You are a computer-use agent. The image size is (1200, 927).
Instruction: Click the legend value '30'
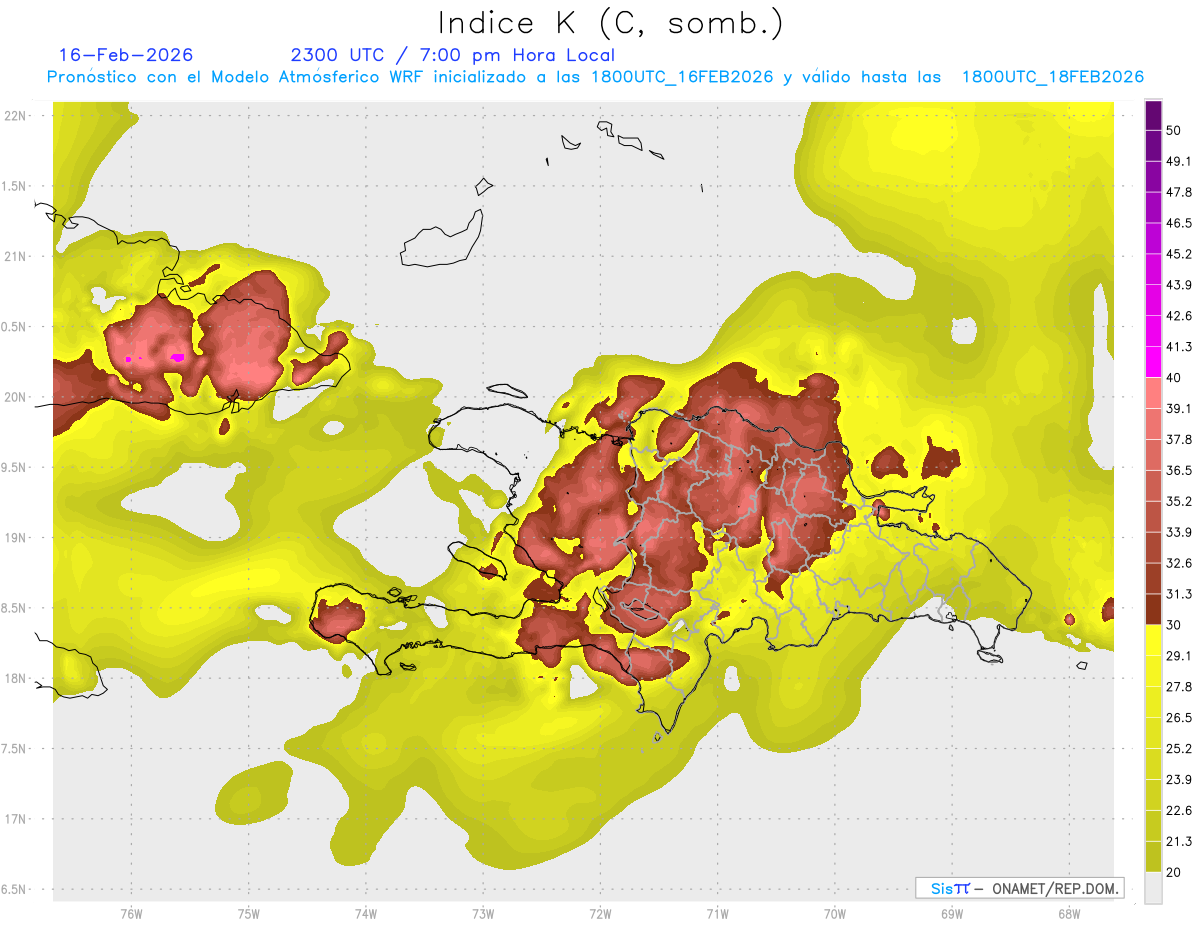coord(1174,625)
